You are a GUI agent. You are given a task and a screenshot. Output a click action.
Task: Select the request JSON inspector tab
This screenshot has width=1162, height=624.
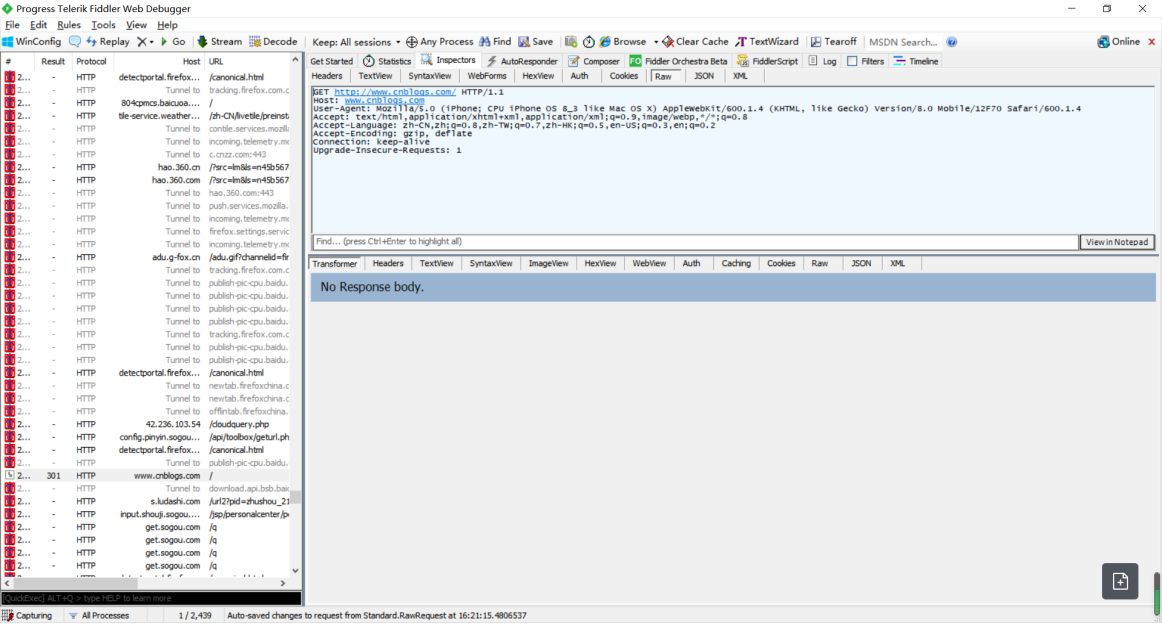703,76
